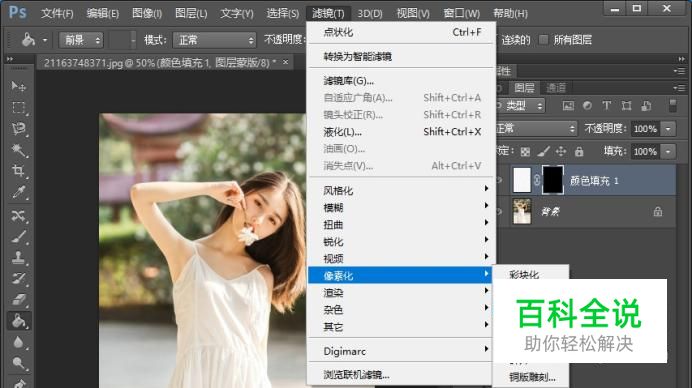Select the black layer mask thumbnail
The image size is (692, 388).
[553, 180]
